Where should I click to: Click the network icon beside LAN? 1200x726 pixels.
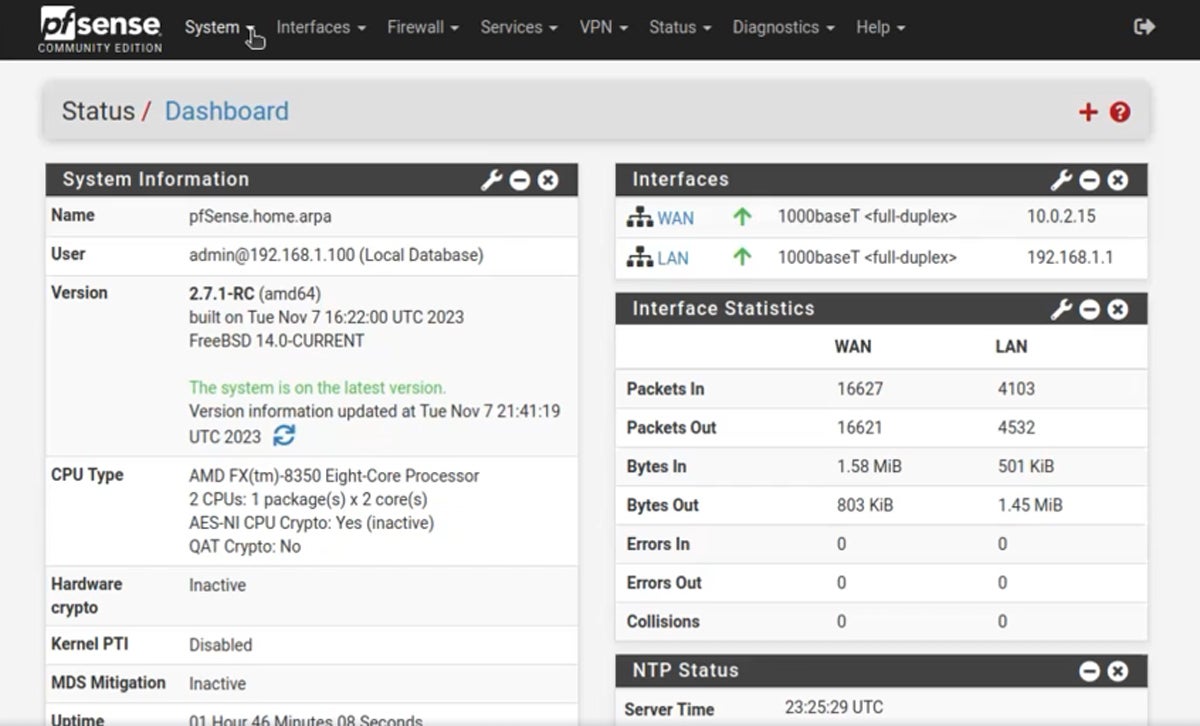pos(639,257)
